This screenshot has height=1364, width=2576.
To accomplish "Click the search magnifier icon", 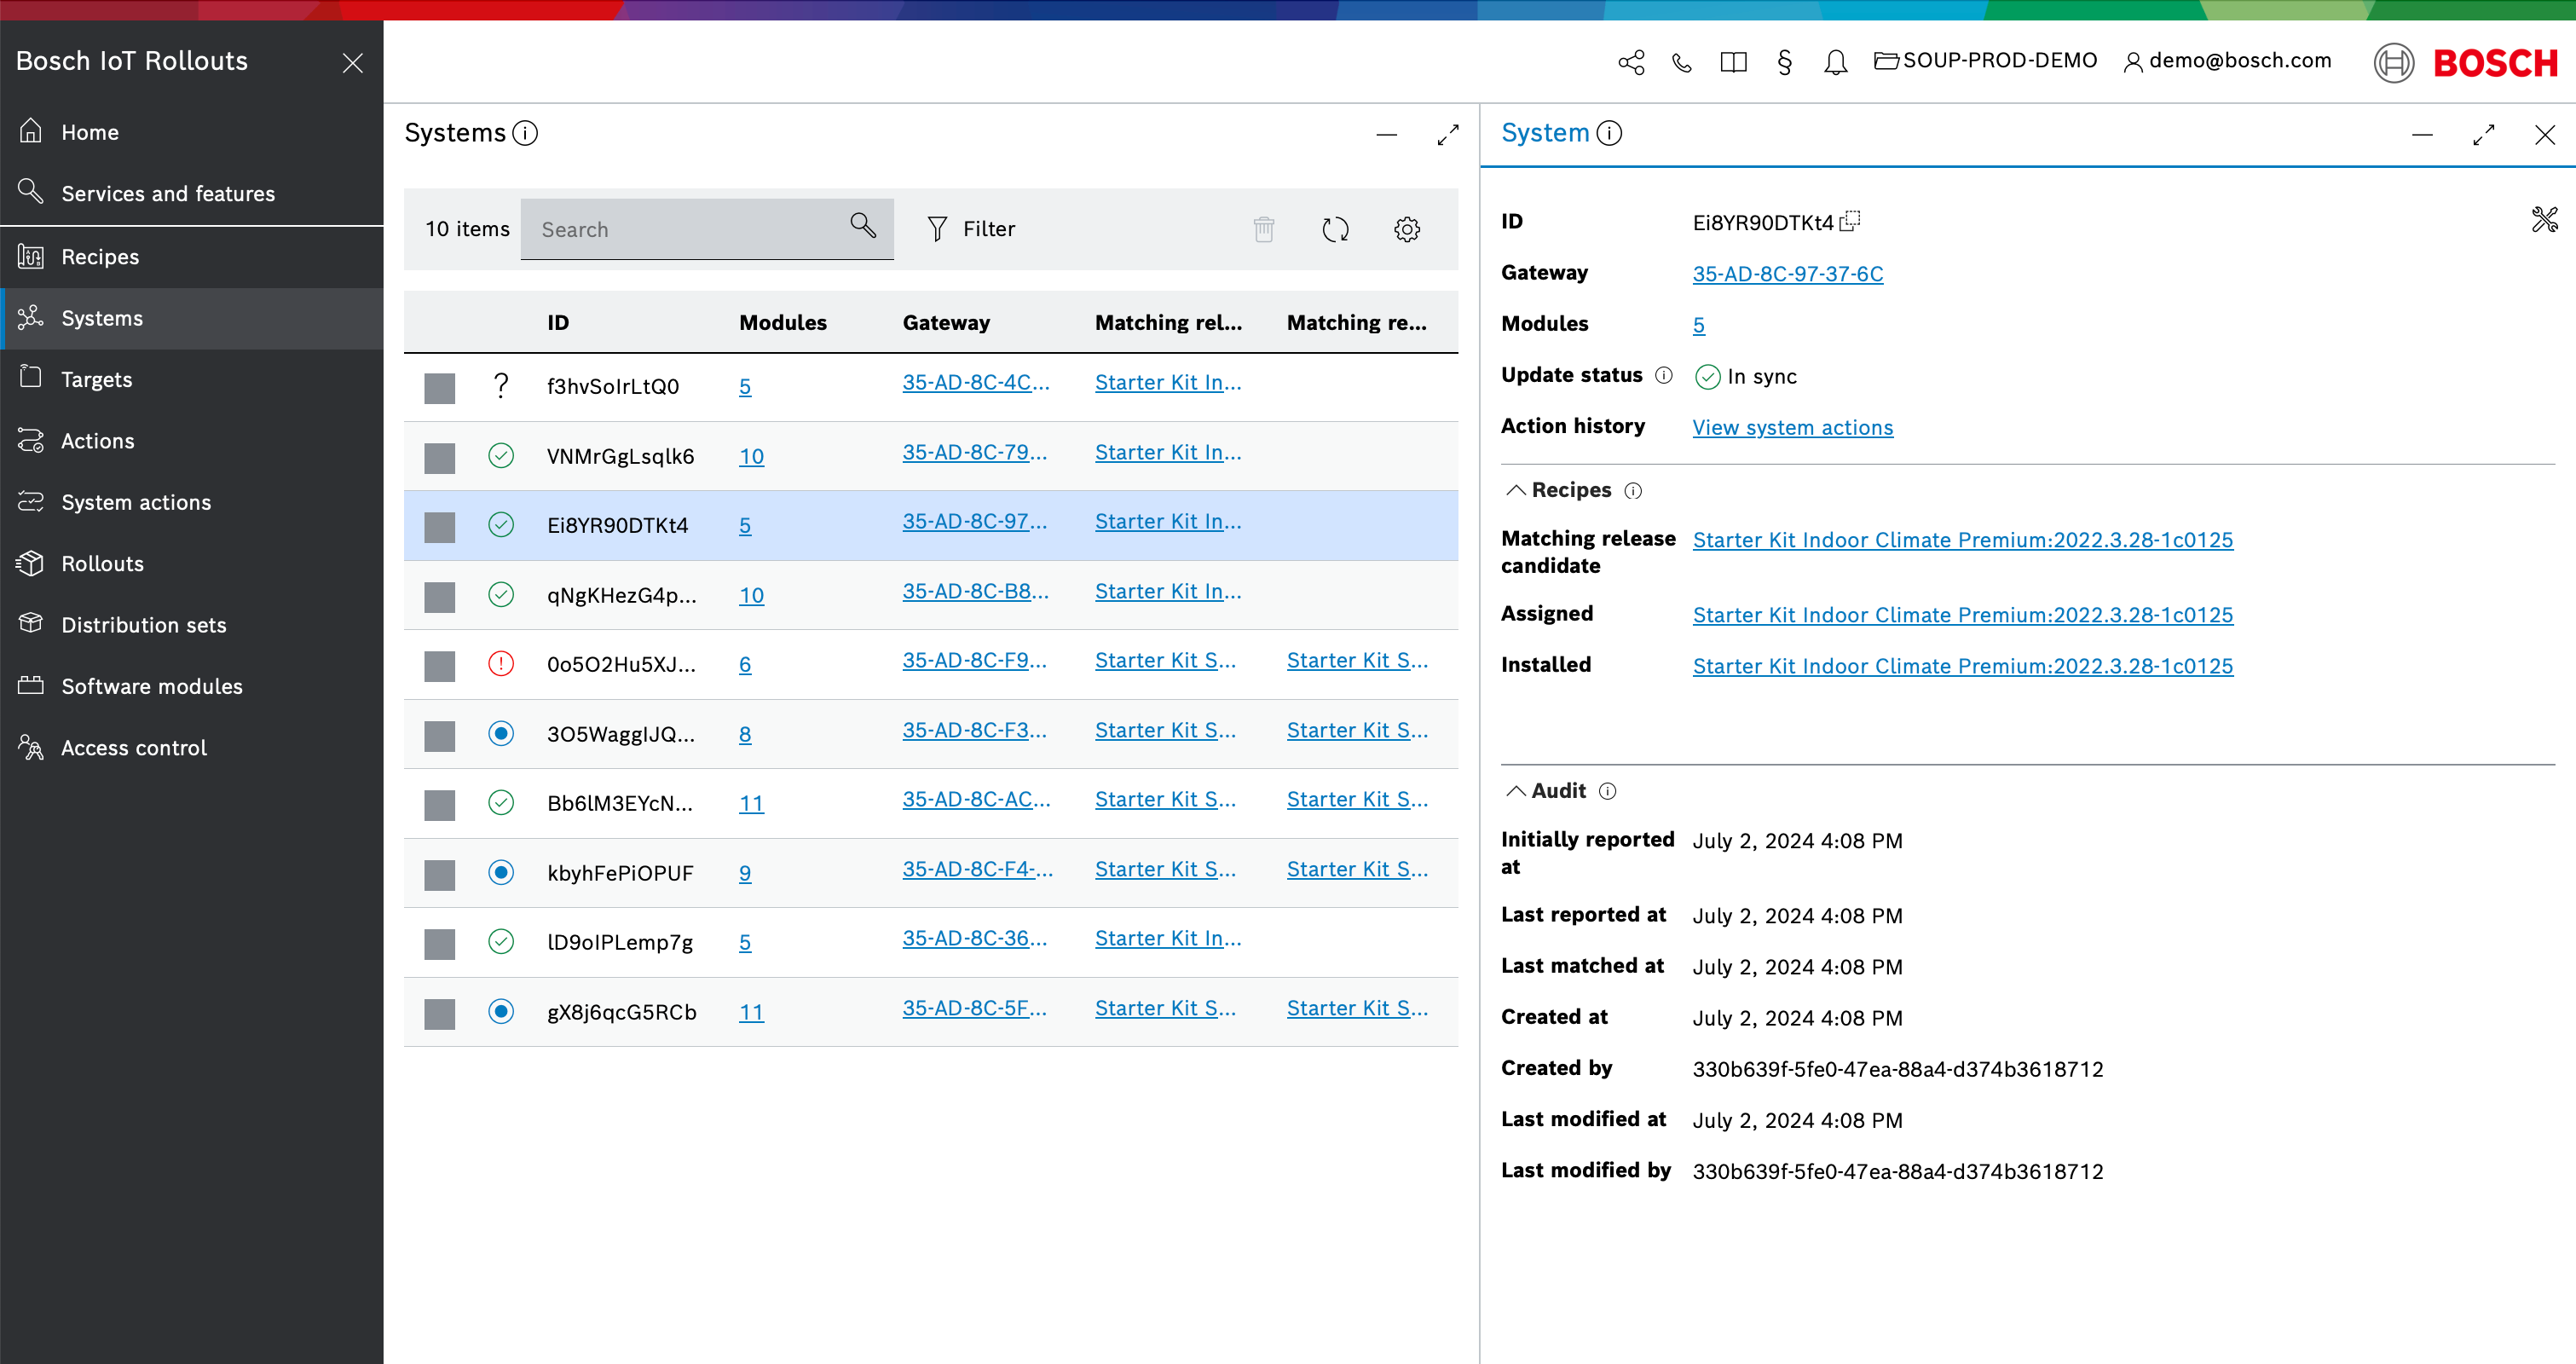I will [x=863, y=226].
